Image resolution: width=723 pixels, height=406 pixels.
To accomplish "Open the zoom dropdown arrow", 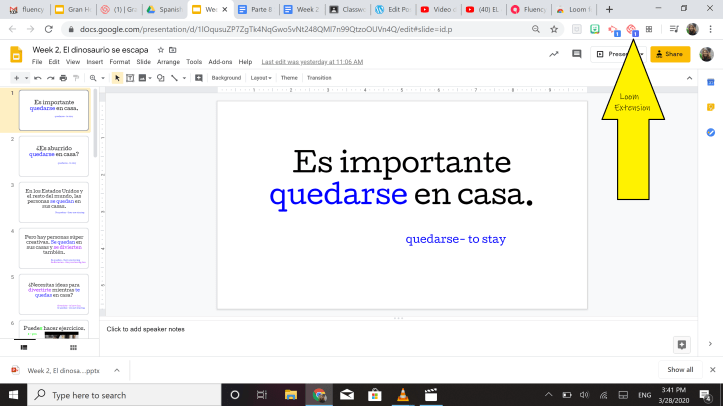I will [103, 77].
